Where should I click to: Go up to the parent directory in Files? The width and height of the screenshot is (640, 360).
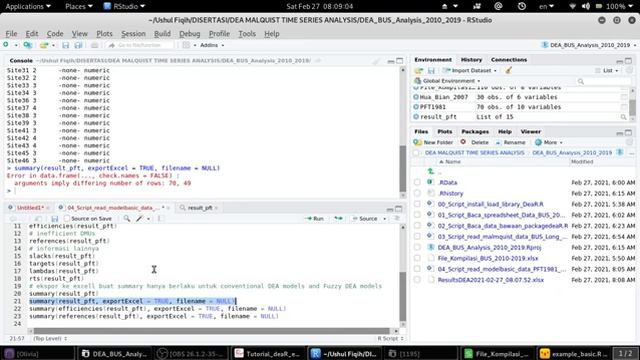tap(431, 171)
